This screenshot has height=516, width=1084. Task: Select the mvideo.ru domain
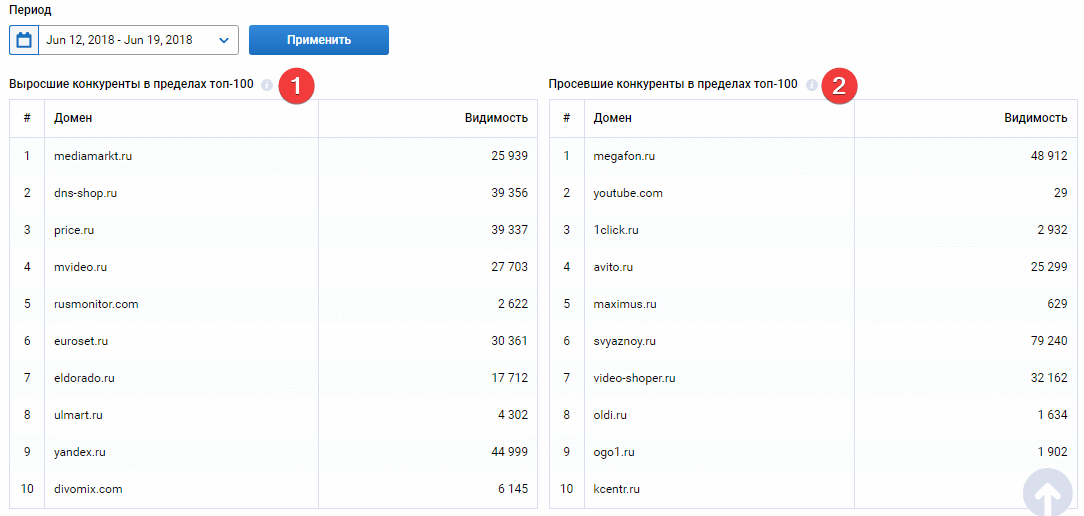80,267
